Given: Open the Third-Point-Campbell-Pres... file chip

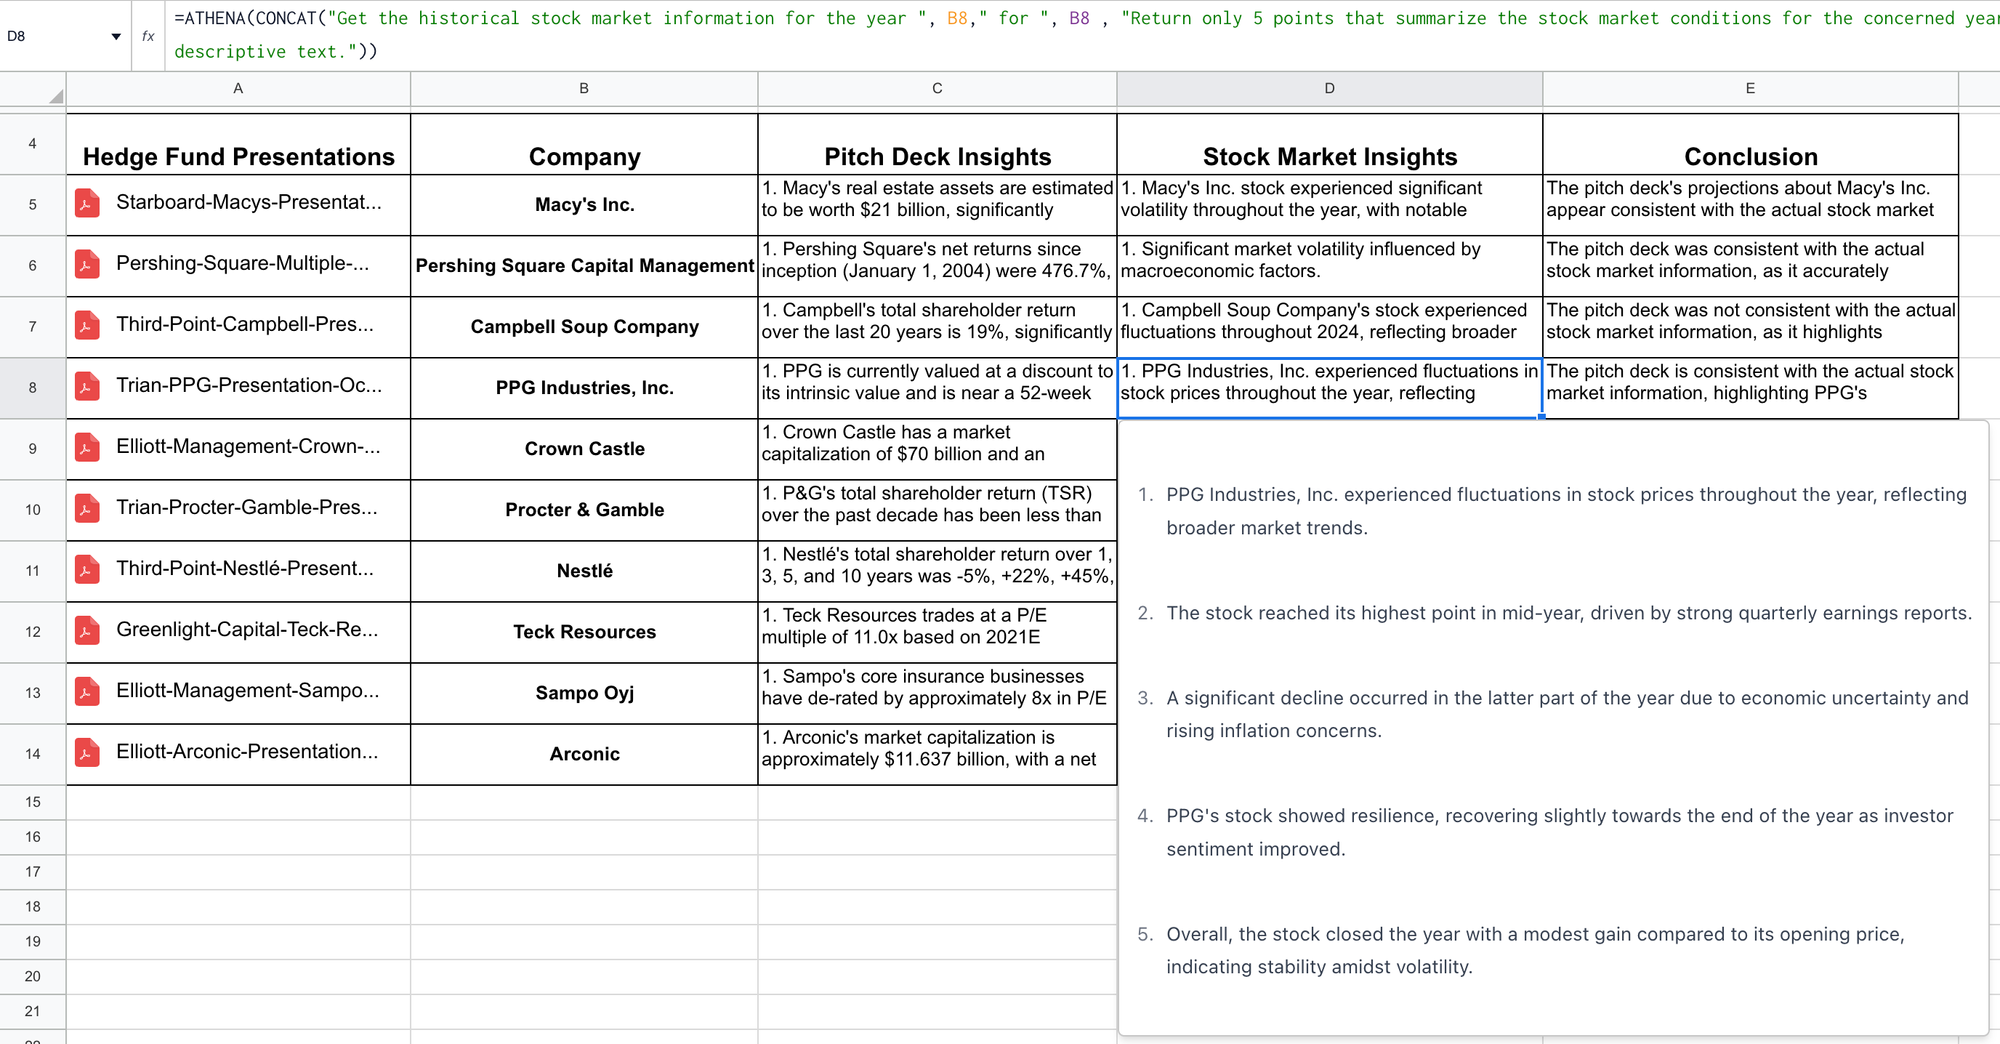Looking at the screenshot, I should [x=225, y=325].
